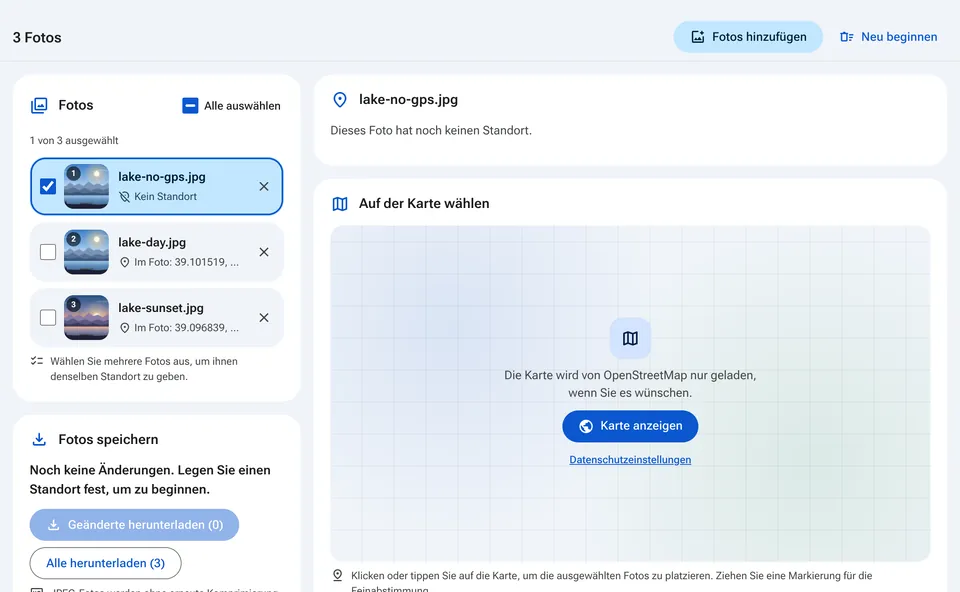Viewport: 960px width, 592px height.
Task: Click the map icon next to Auf der Karte wählen
Action: [340, 204]
